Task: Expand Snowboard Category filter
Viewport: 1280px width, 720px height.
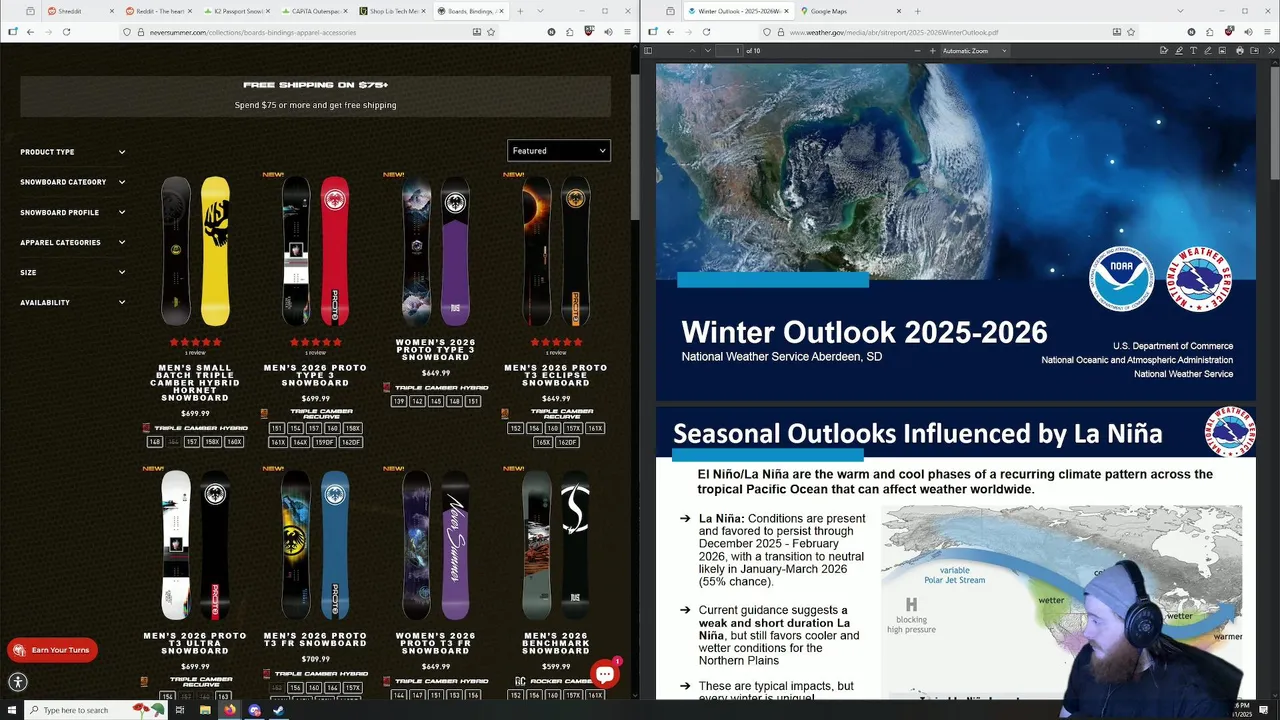Action: coord(73,182)
